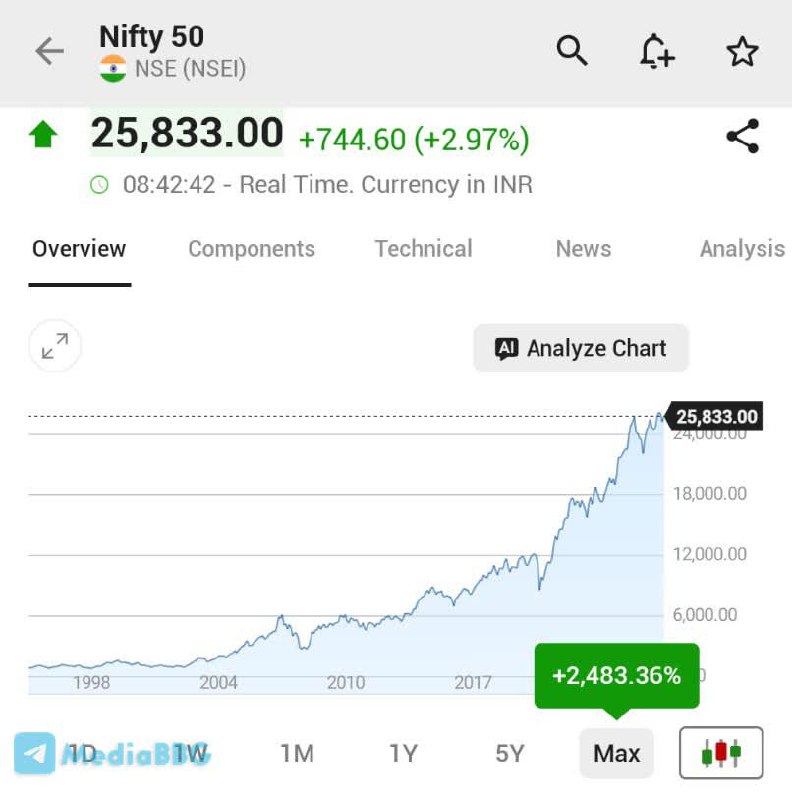Open search with magnifying glass icon
The height and width of the screenshot is (800, 792).
click(x=572, y=50)
